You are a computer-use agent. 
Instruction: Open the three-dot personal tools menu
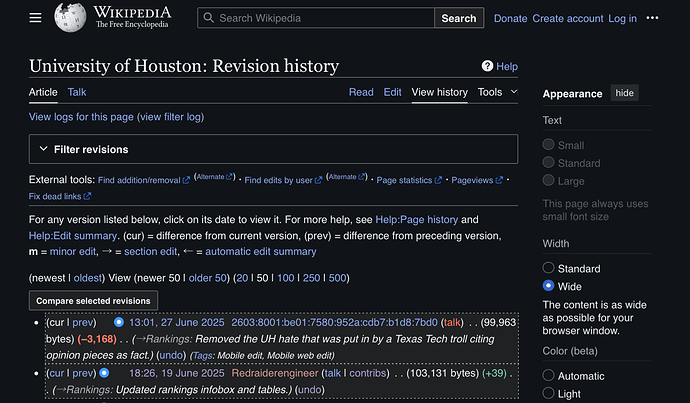(652, 18)
